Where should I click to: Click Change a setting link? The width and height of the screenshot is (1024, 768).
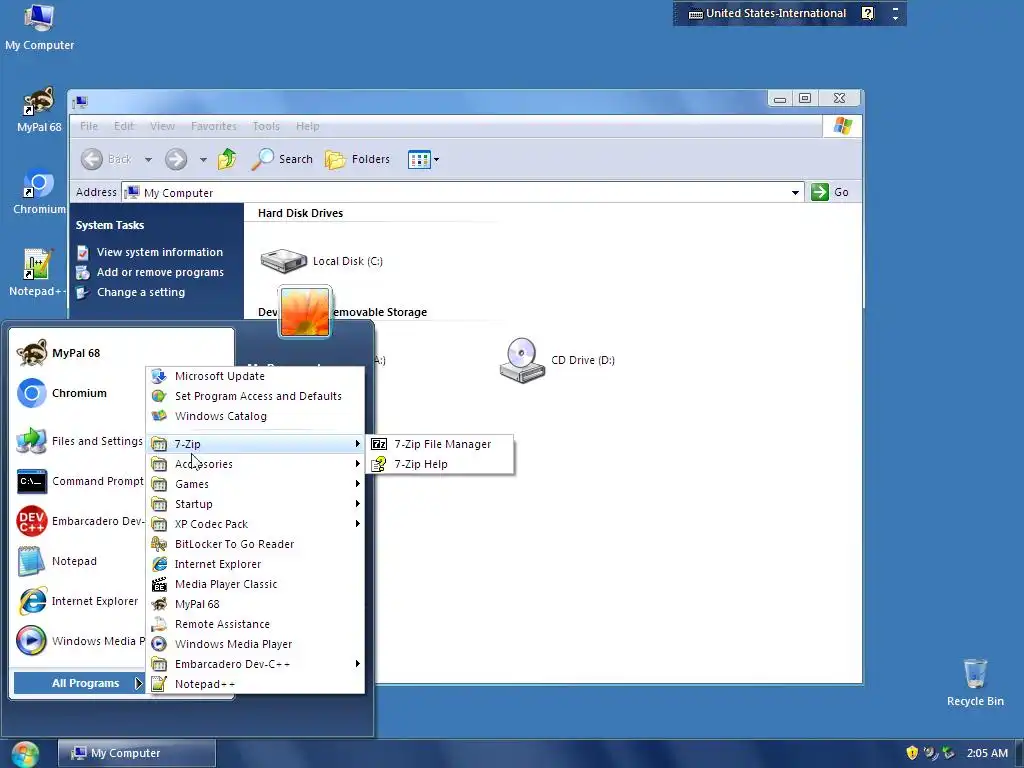pyautogui.click(x=131, y=293)
